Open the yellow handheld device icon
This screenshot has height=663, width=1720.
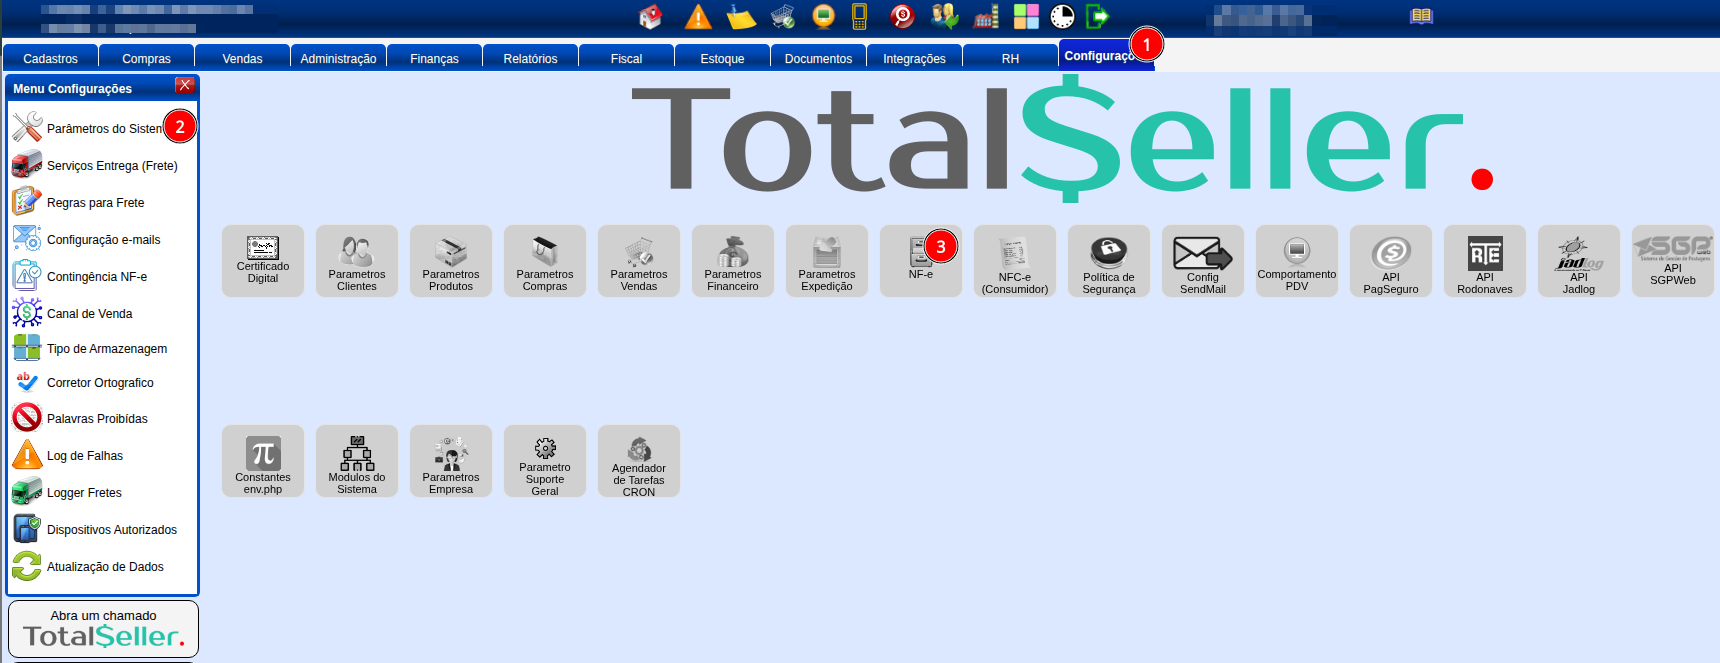859,16
